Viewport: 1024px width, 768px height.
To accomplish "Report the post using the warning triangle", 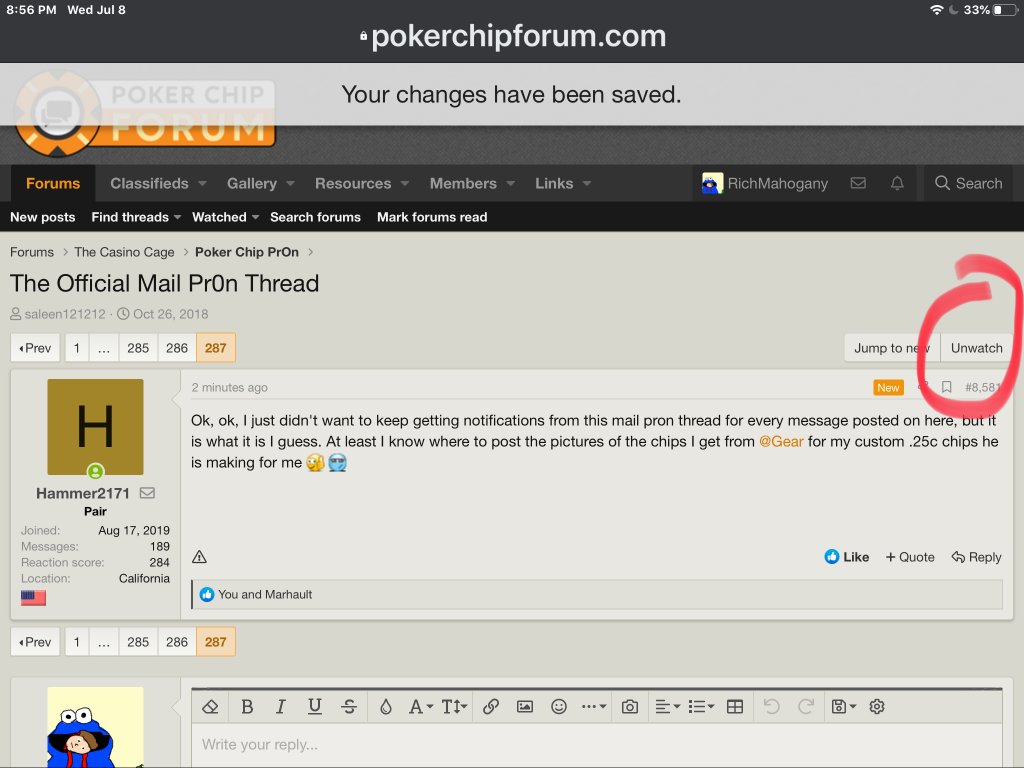I will click(x=199, y=557).
